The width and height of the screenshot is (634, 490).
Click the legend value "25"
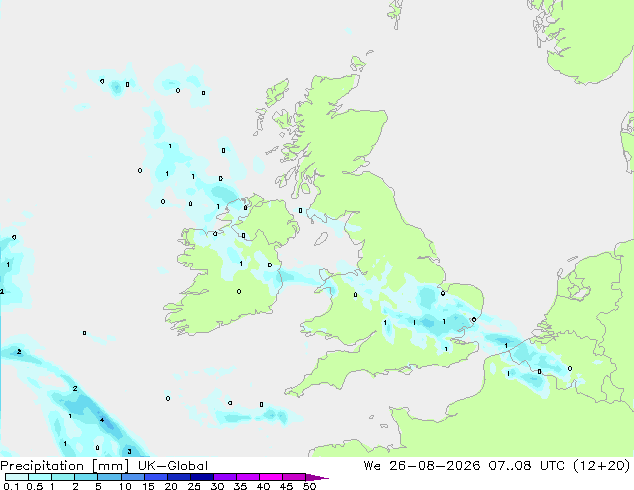coord(194,486)
